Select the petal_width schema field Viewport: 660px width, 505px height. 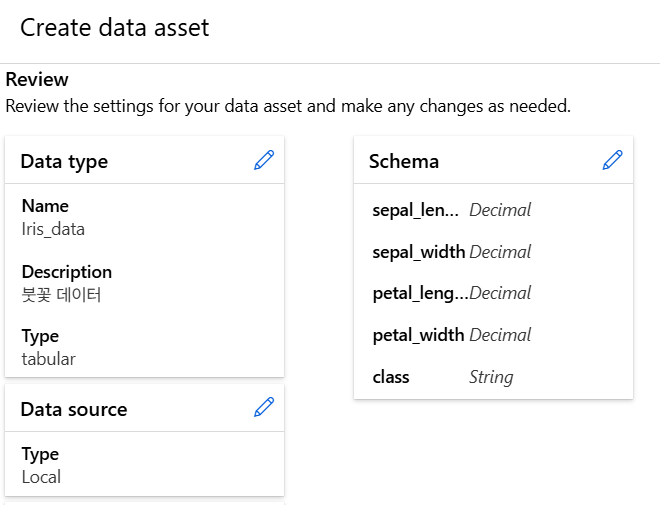pos(418,334)
